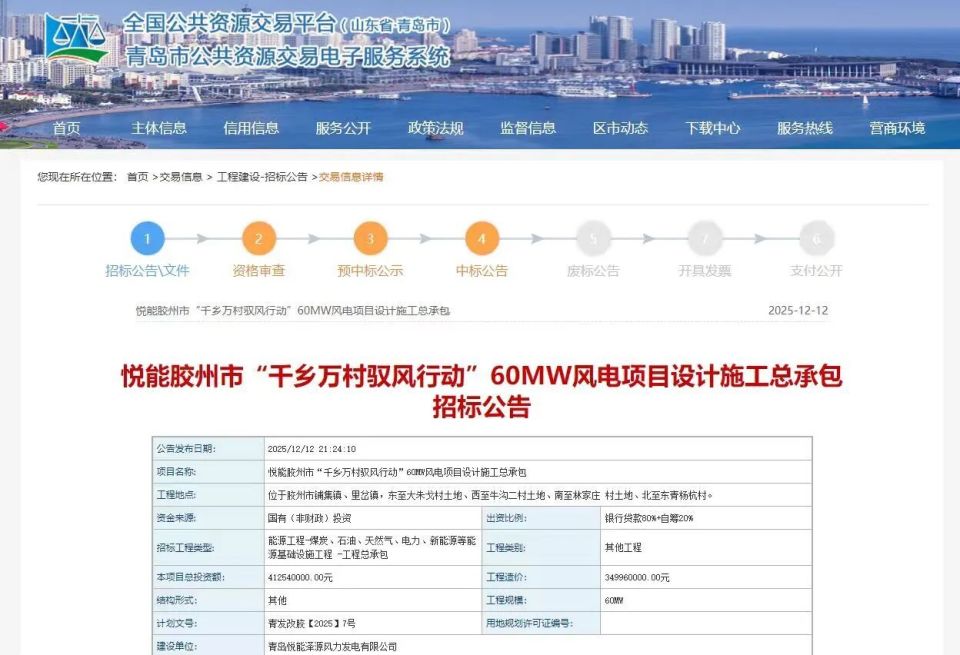Click the 预中标公示 step label
The image size is (960, 655).
[370, 271]
